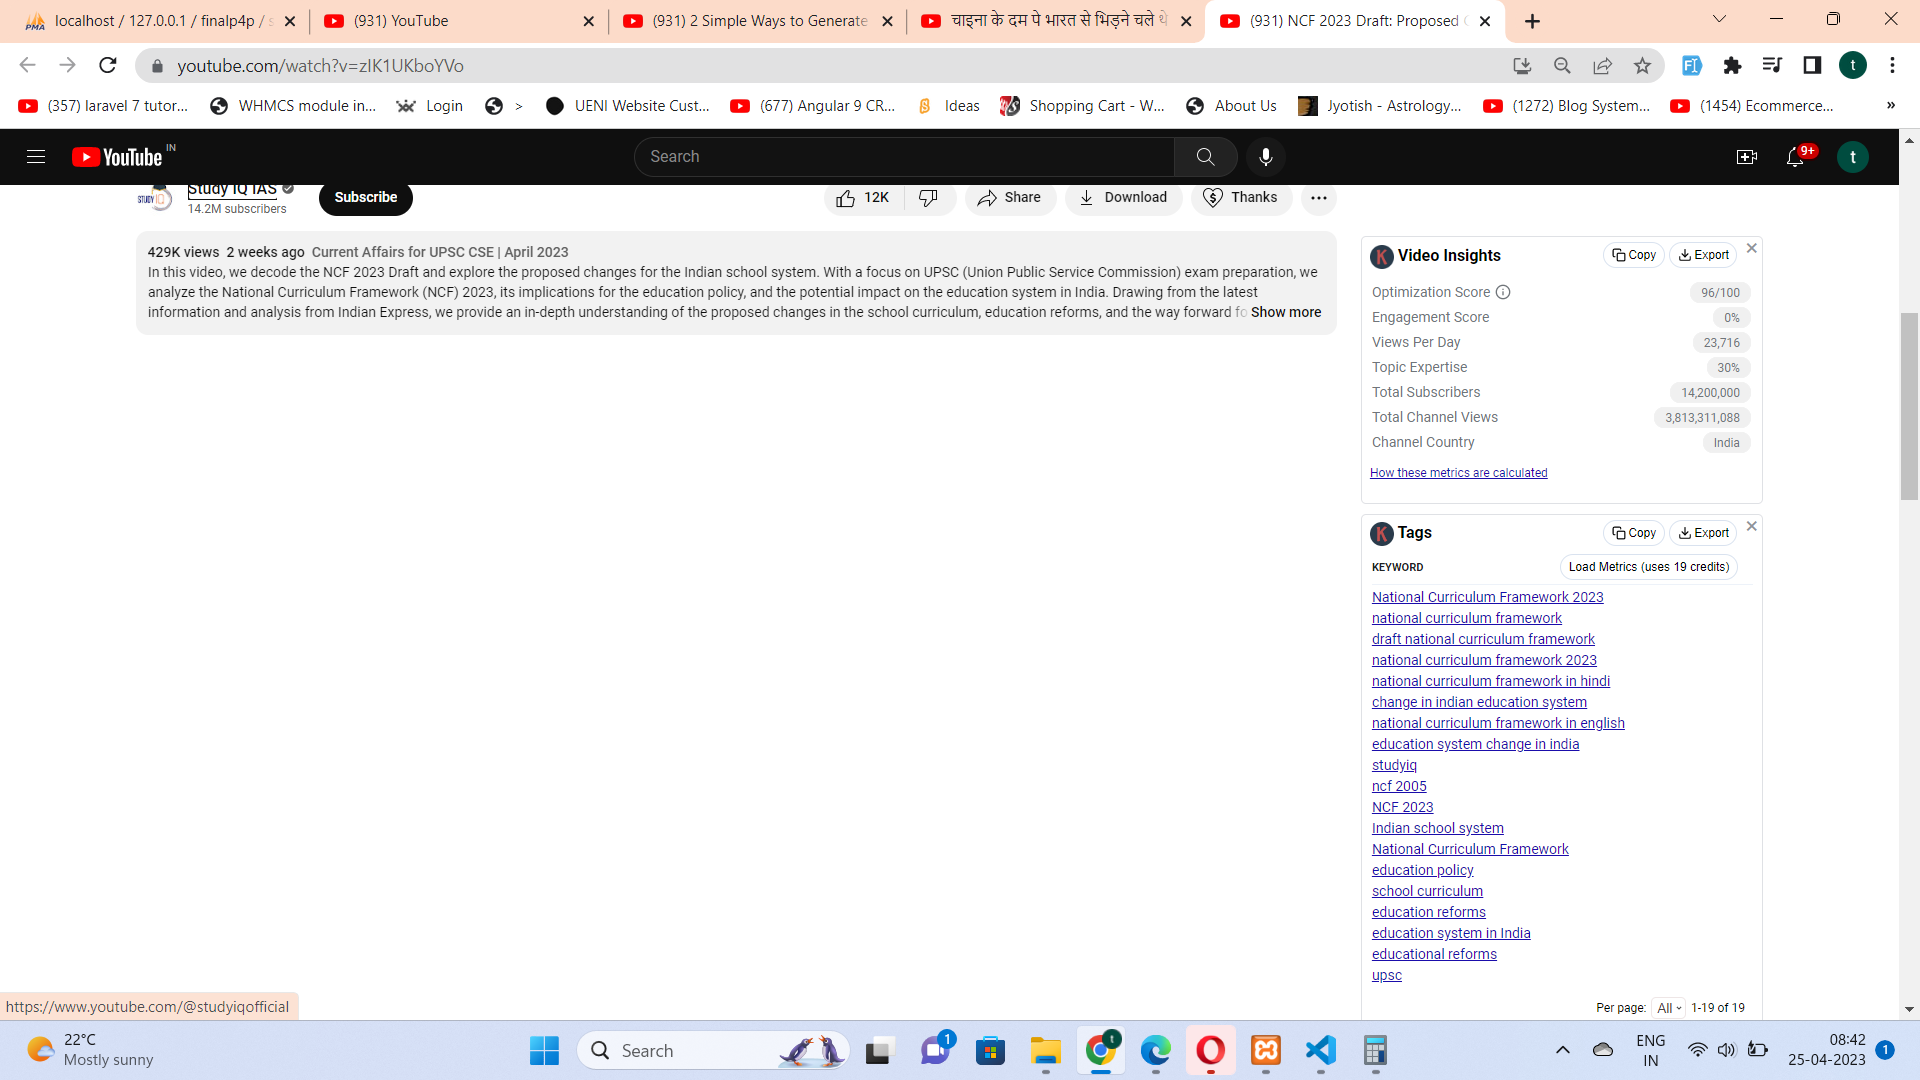The height and width of the screenshot is (1080, 1920).
Task: Like the video showing 12K
Action: (863, 198)
